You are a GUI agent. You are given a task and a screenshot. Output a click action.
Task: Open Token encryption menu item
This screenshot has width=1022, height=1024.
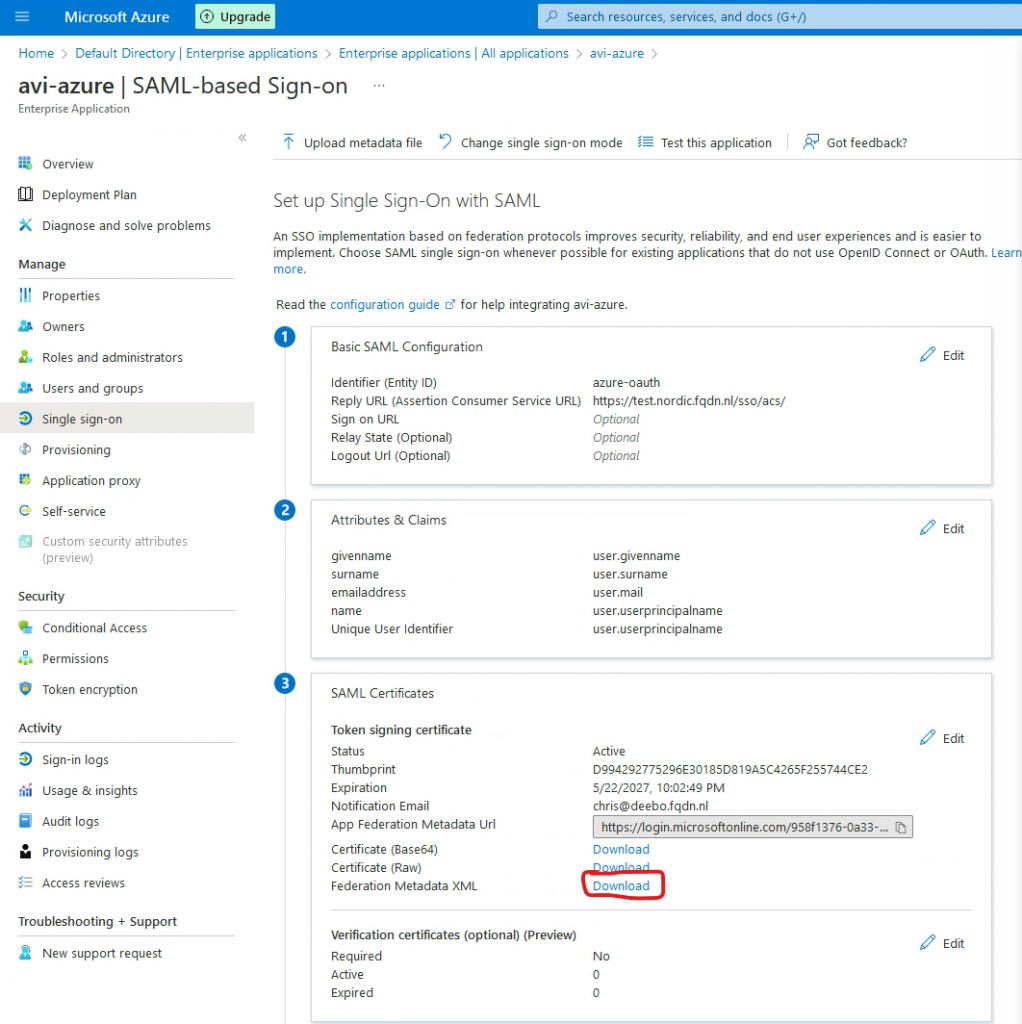[89, 689]
